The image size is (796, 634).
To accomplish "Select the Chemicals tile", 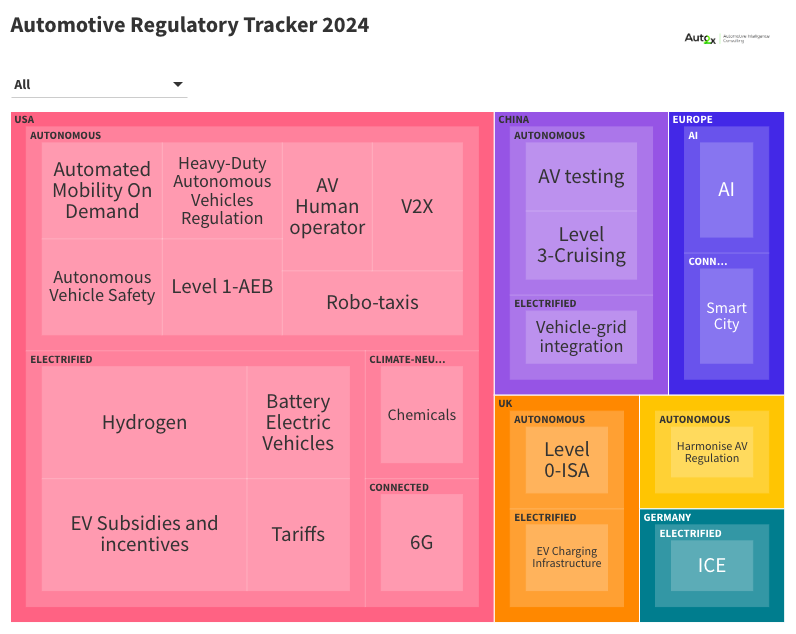I will [x=421, y=414].
